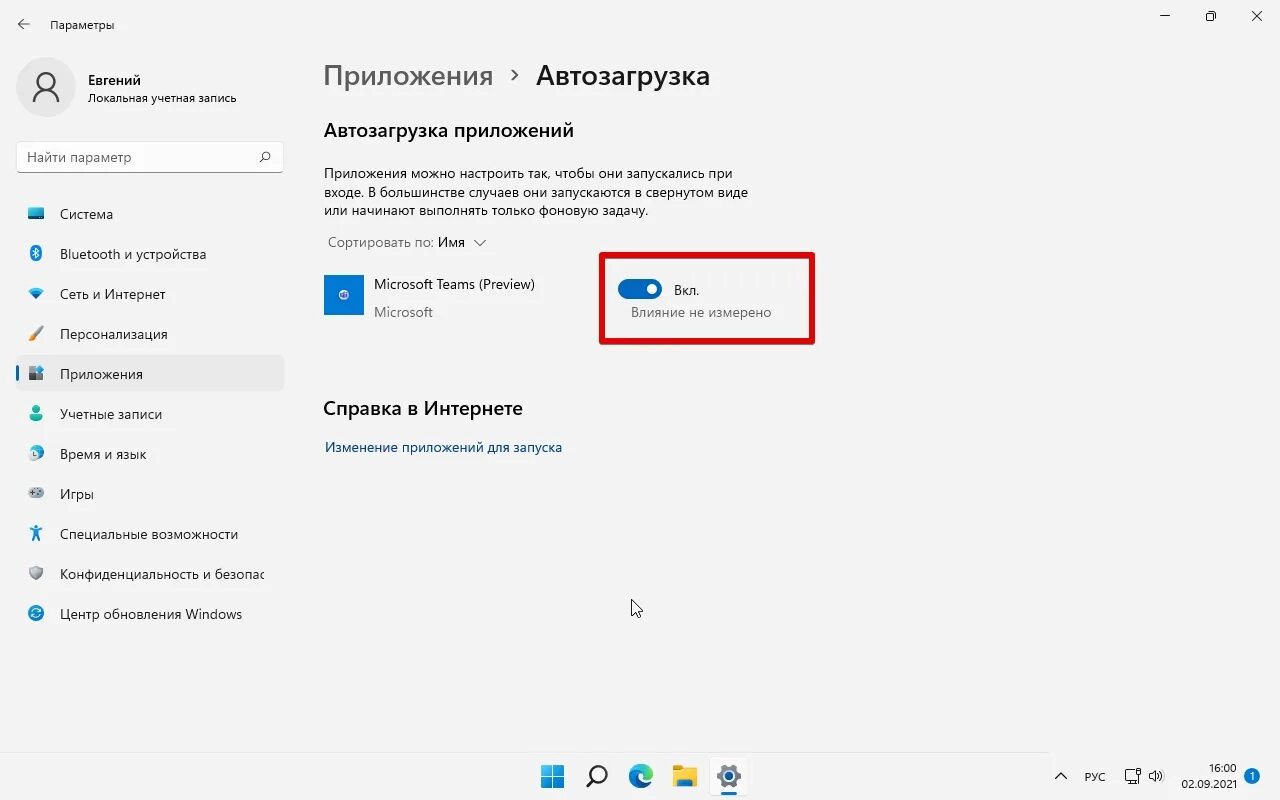Navigate to Время и язык
The width and height of the screenshot is (1280, 800).
pyautogui.click(x=150, y=454)
